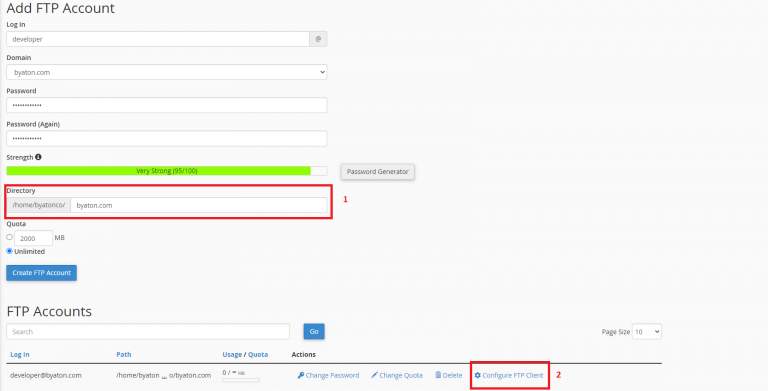Click the /home/byaton path cell
This screenshot has width=768, height=391.
coord(164,375)
